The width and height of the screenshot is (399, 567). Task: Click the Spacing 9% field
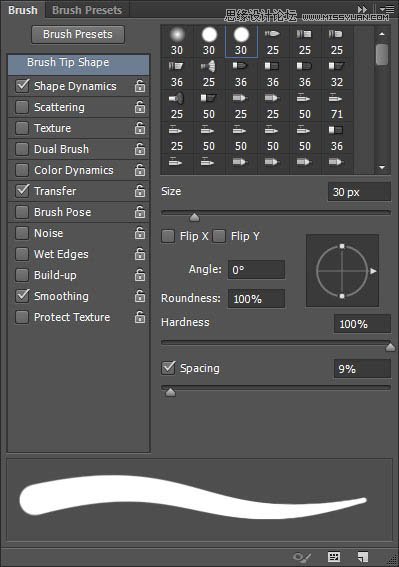click(x=362, y=369)
